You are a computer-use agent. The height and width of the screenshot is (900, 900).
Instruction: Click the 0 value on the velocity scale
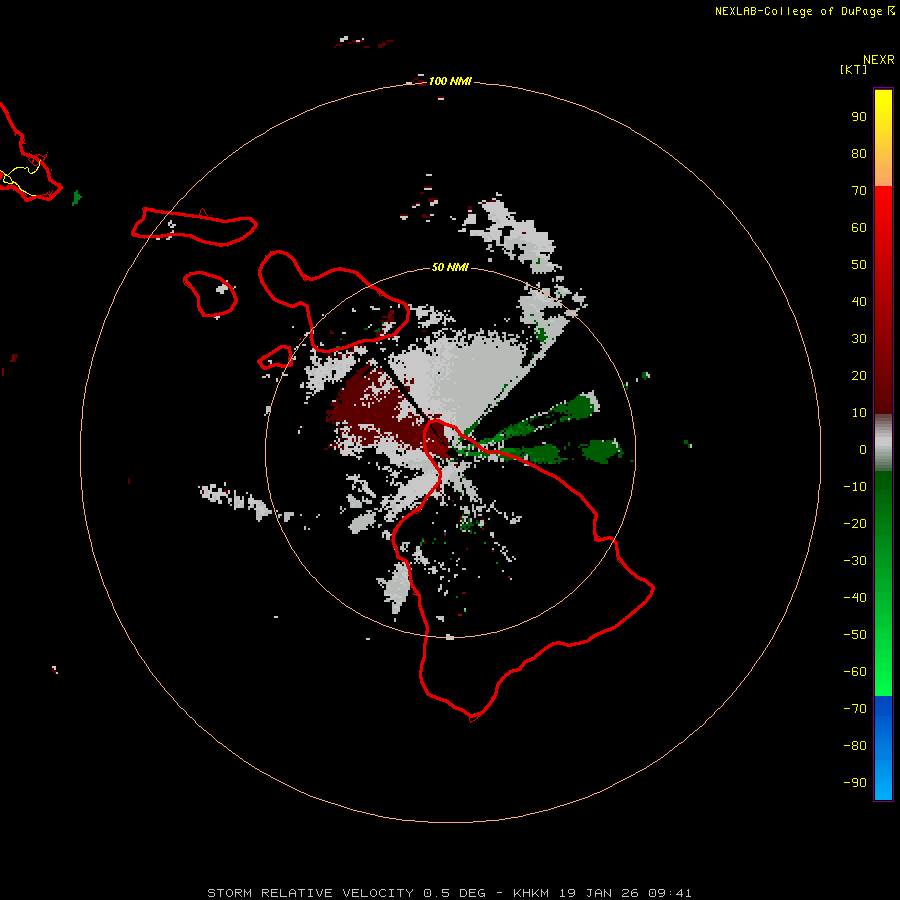[x=863, y=449]
